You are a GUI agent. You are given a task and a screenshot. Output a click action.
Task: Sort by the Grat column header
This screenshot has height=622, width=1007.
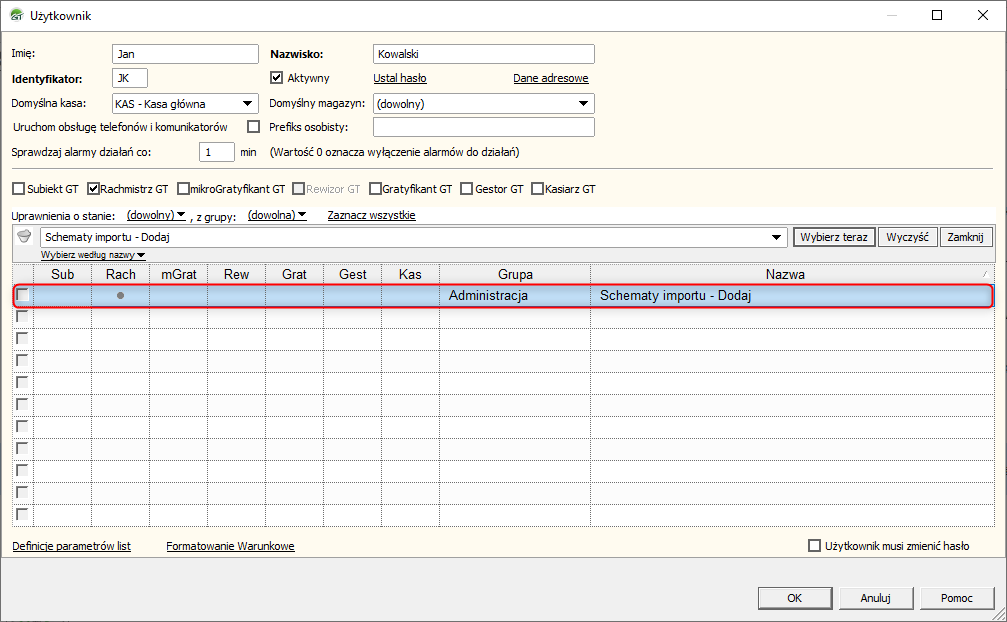pyautogui.click(x=294, y=274)
